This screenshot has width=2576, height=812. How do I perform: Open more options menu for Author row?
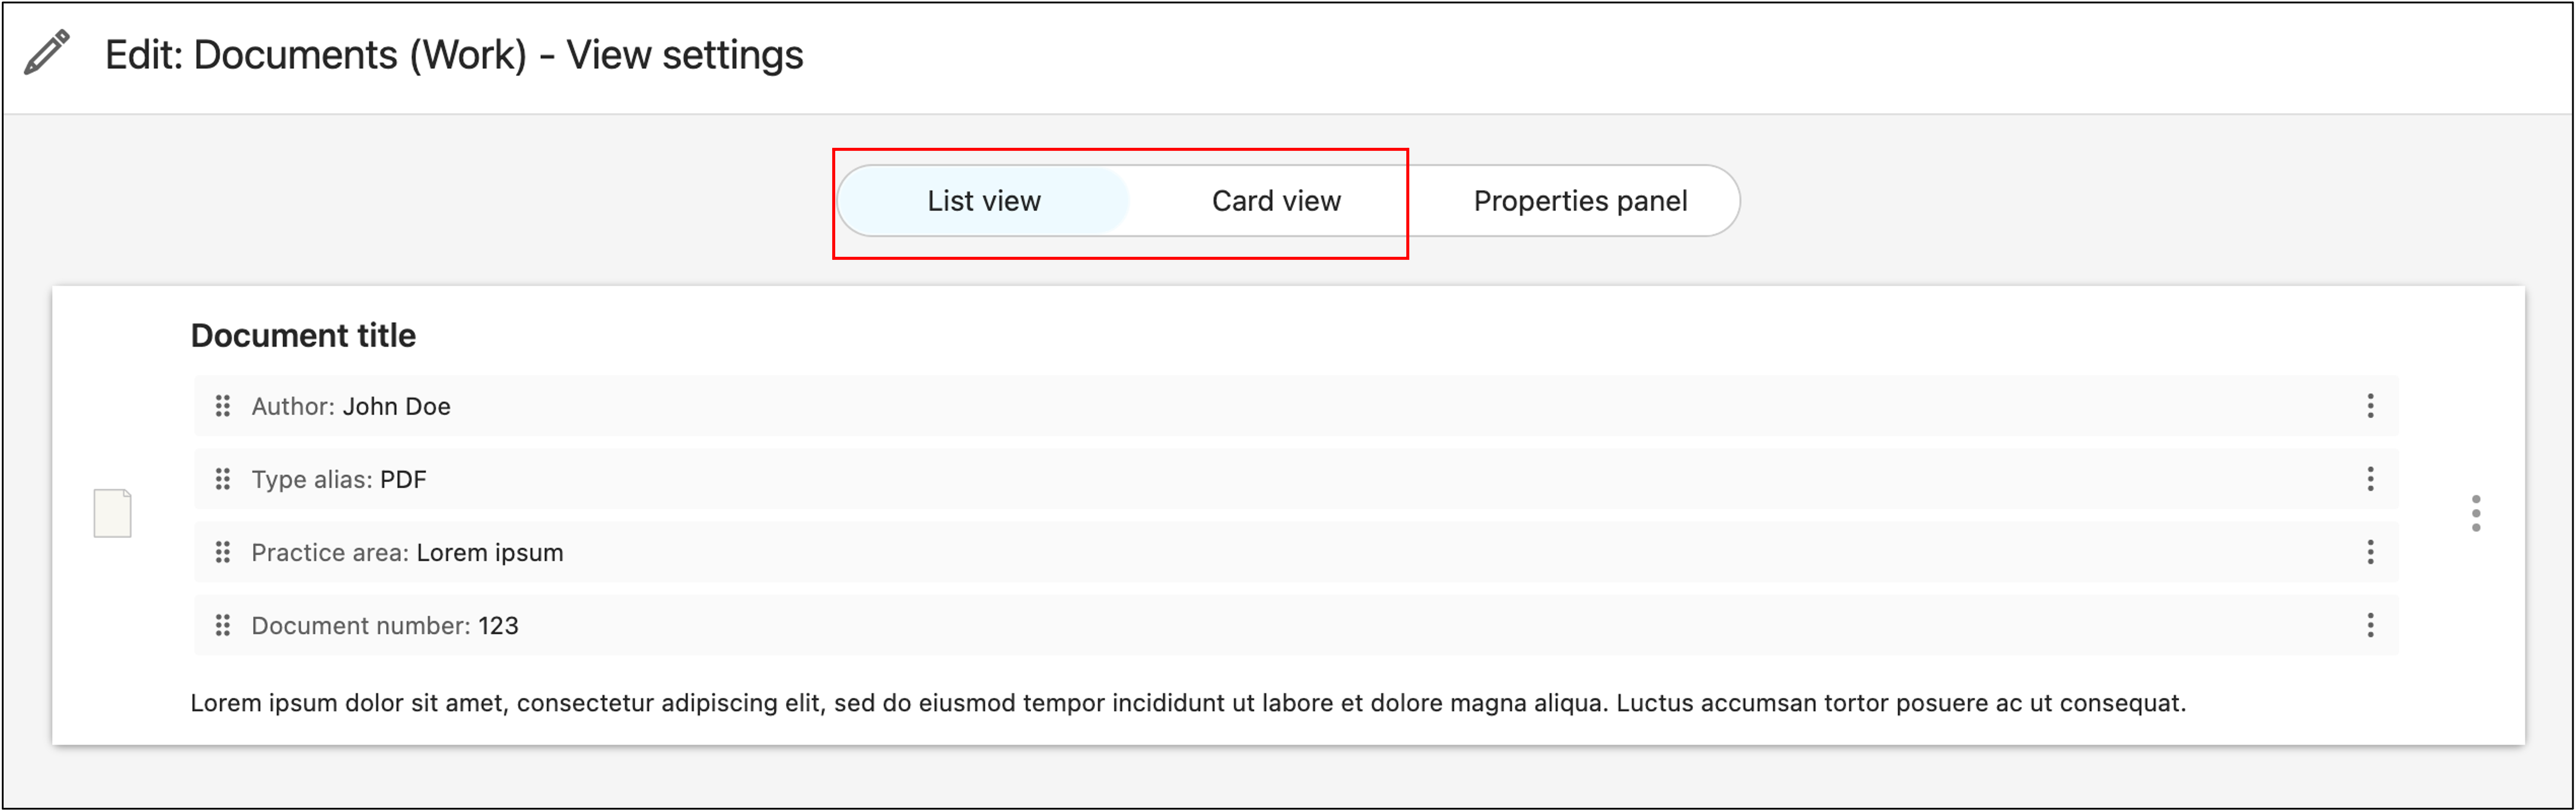[2369, 406]
